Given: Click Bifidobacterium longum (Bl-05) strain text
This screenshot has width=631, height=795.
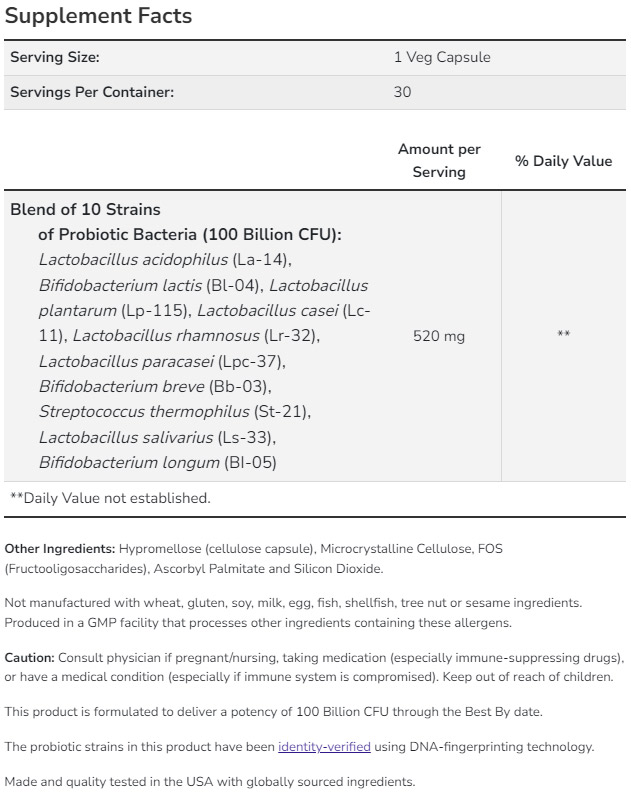Looking at the screenshot, I should coord(157,462).
